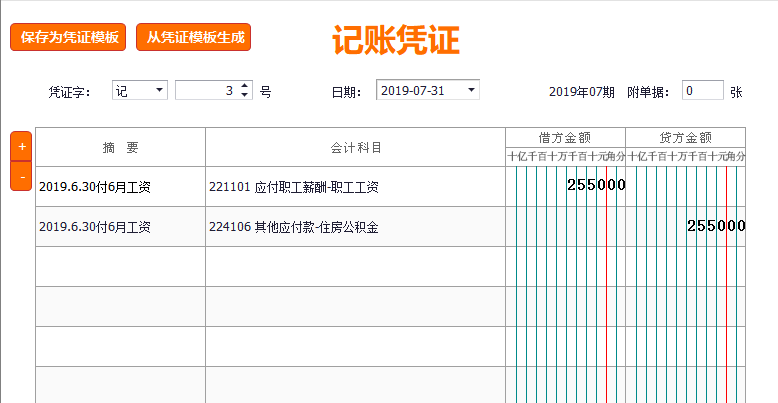This screenshot has width=778, height=403.
Task: Expand the 日期 date picker dropdown
Action: click(471, 90)
